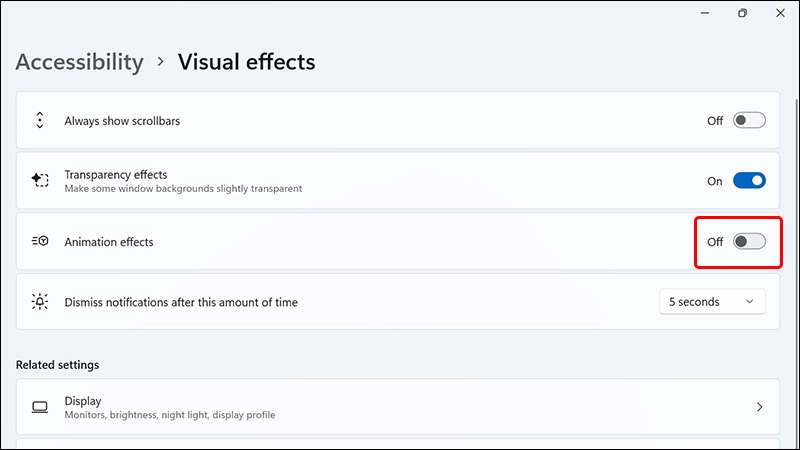Click the Always show scrollbars icon
800x450 pixels.
tap(40, 120)
